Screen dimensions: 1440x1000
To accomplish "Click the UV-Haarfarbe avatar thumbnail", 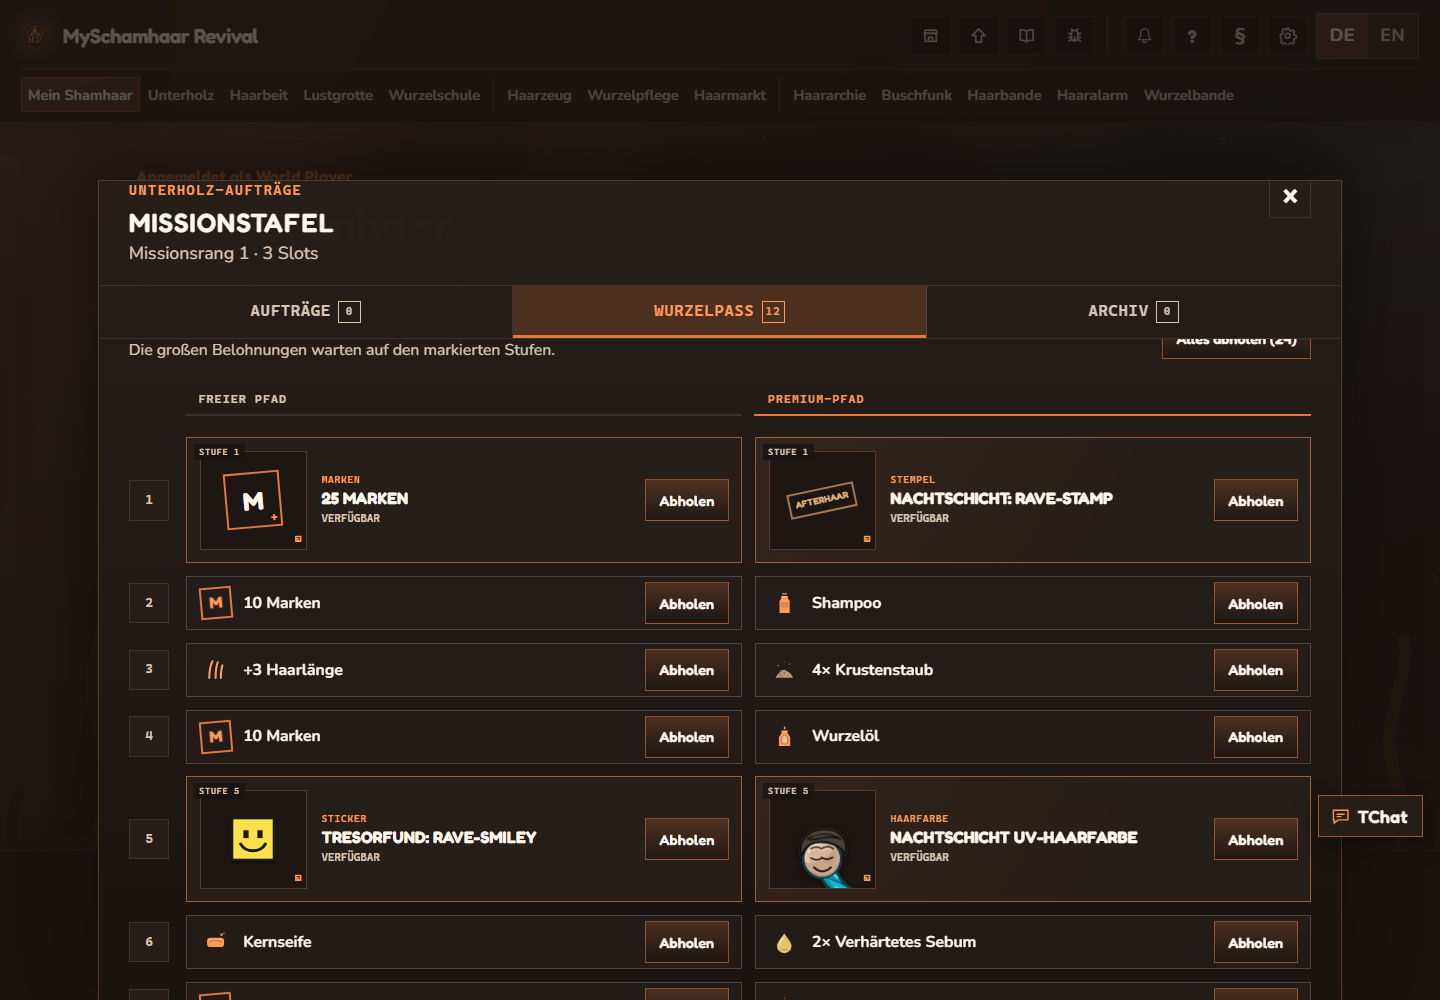I will point(822,839).
